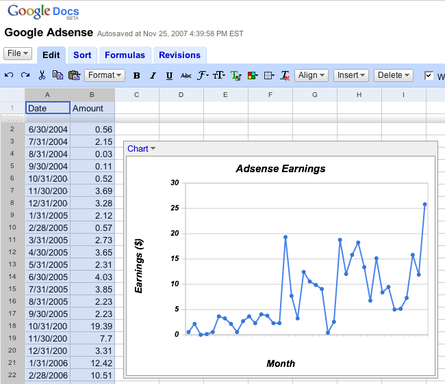Select cell with 2/28/2006
This screenshot has height=384, width=445.
coord(48,375)
